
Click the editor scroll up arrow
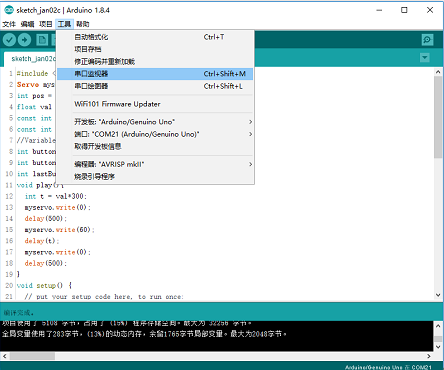tap(438, 72)
